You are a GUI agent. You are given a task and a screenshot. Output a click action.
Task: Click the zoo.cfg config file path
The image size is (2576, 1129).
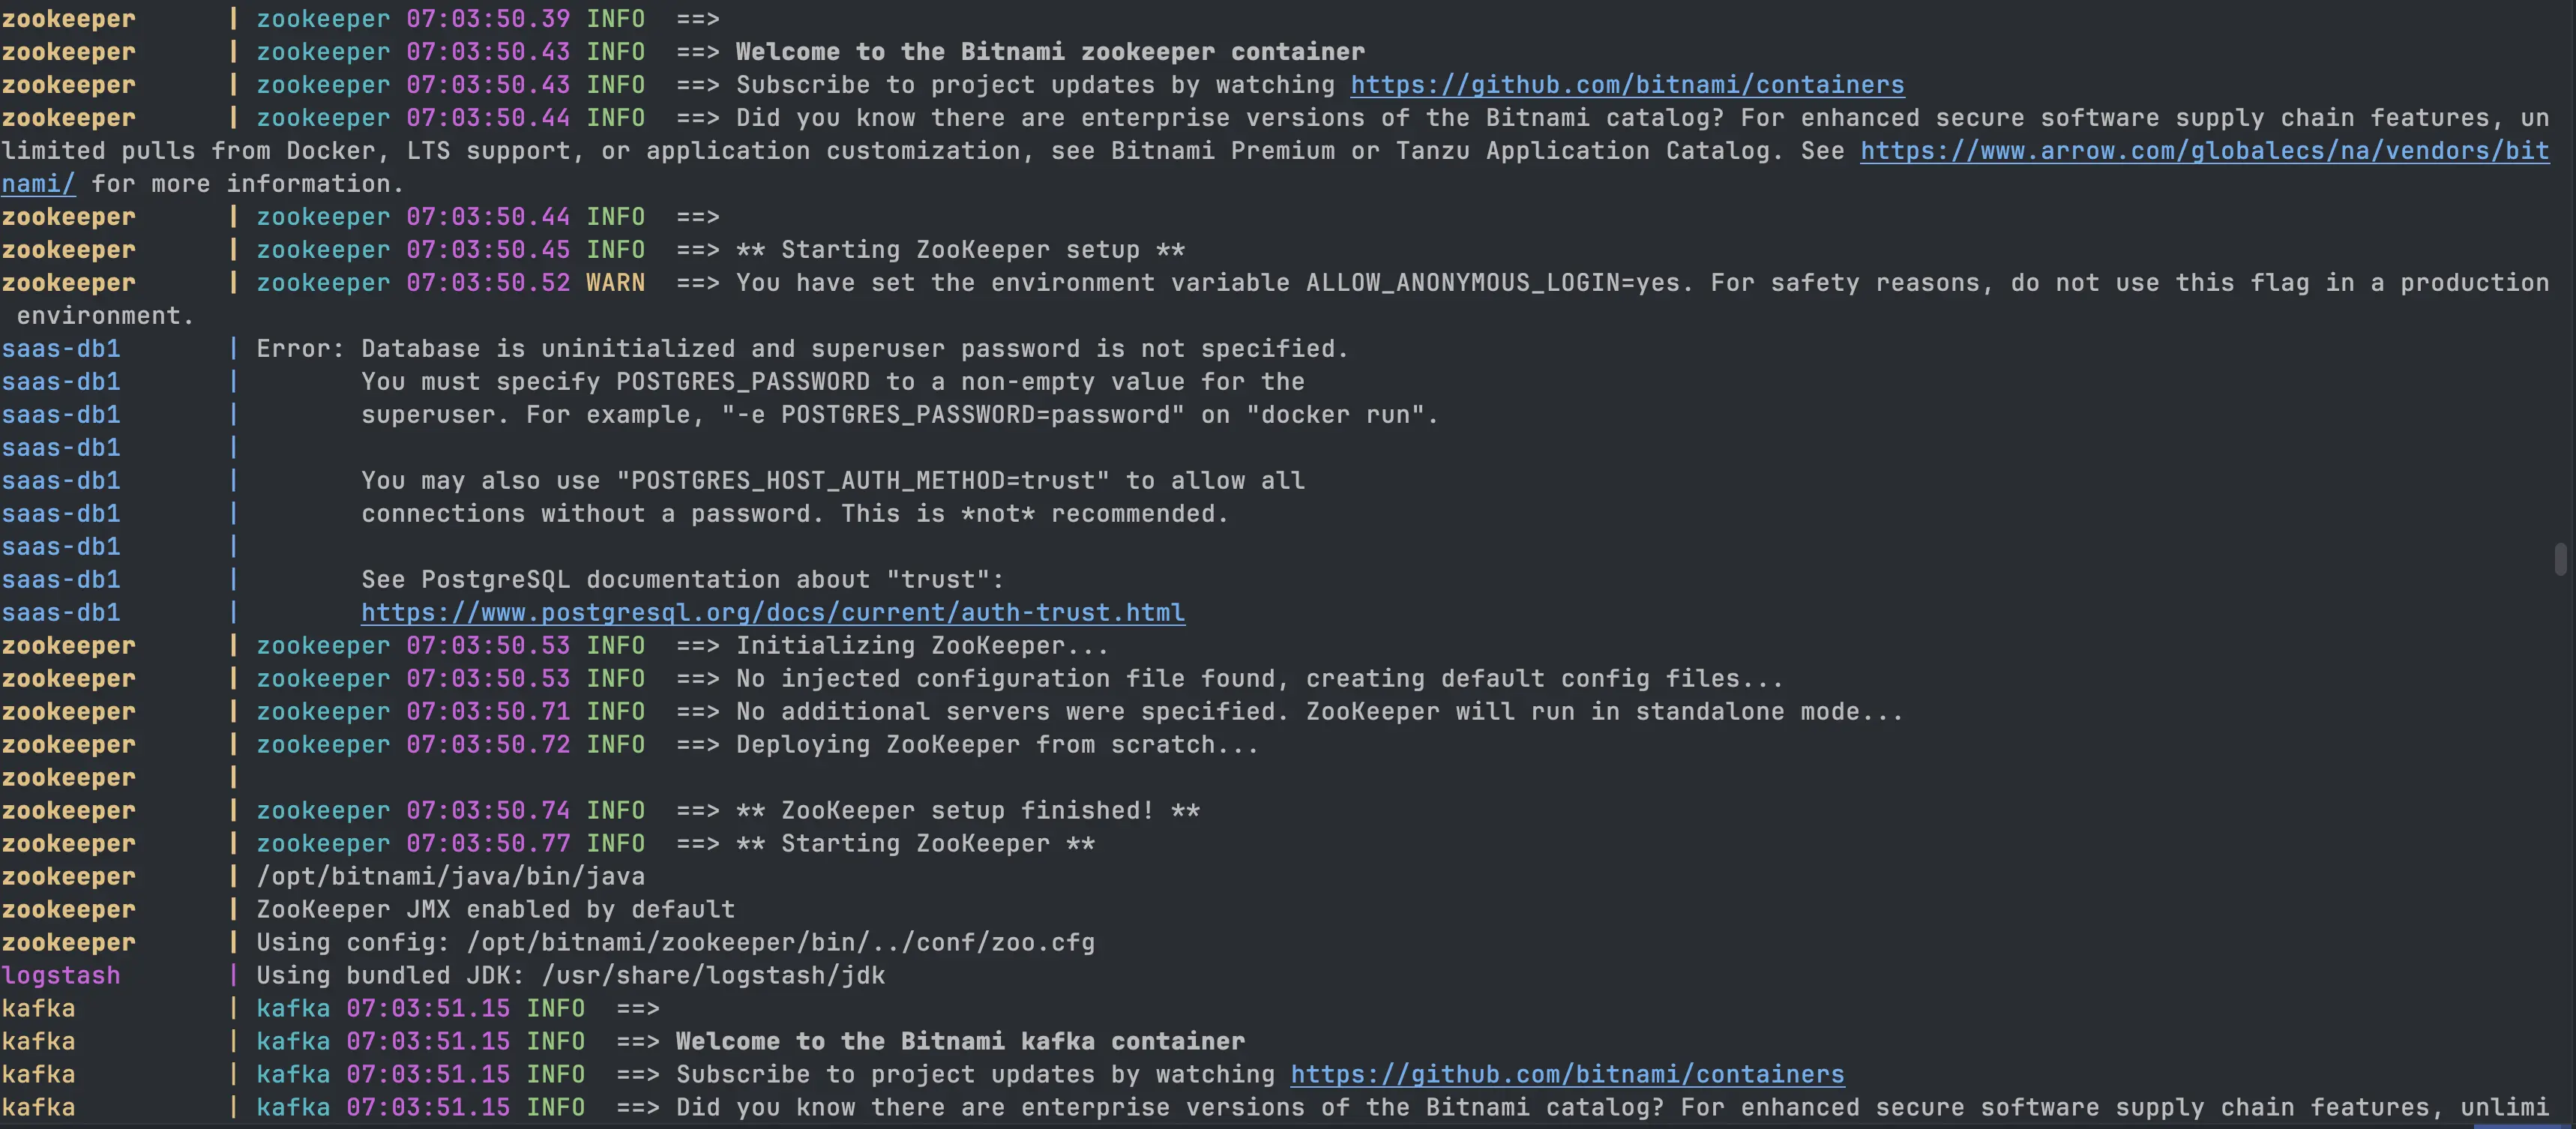point(780,943)
